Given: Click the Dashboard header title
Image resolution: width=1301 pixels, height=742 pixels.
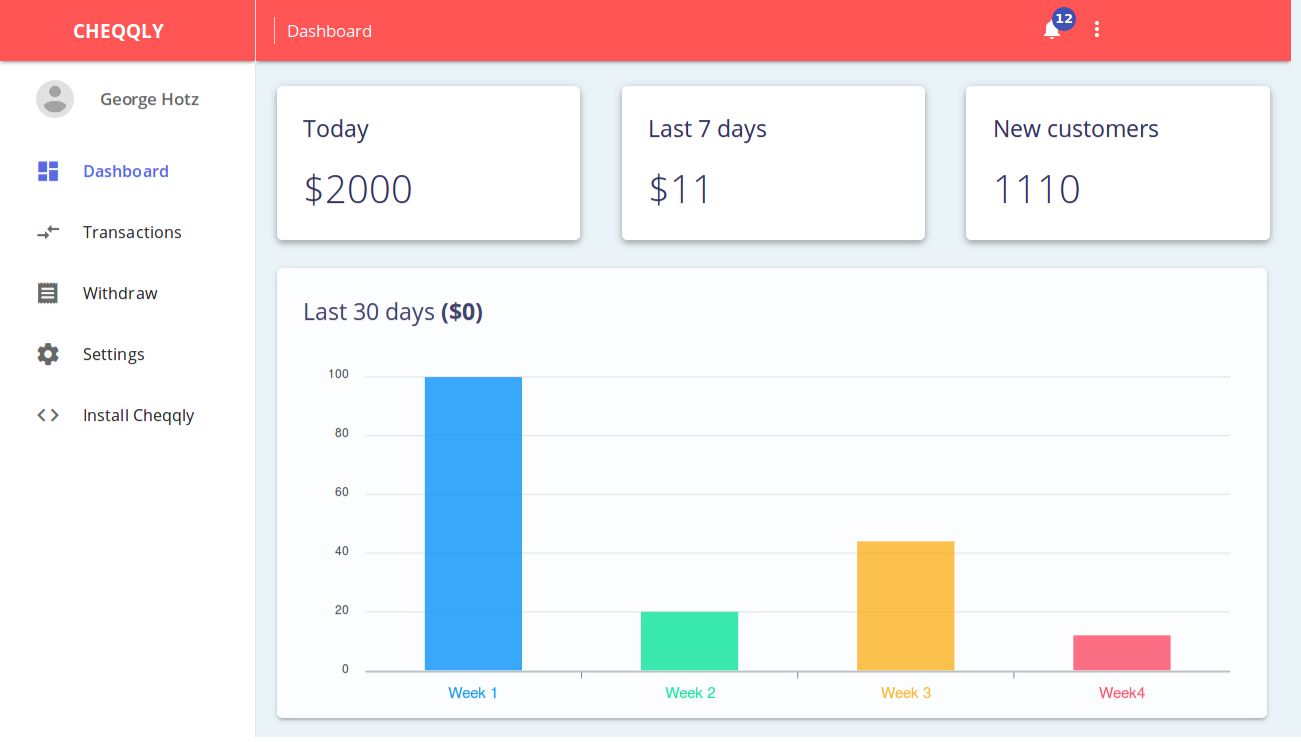Looking at the screenshot, I should [329, 31].
